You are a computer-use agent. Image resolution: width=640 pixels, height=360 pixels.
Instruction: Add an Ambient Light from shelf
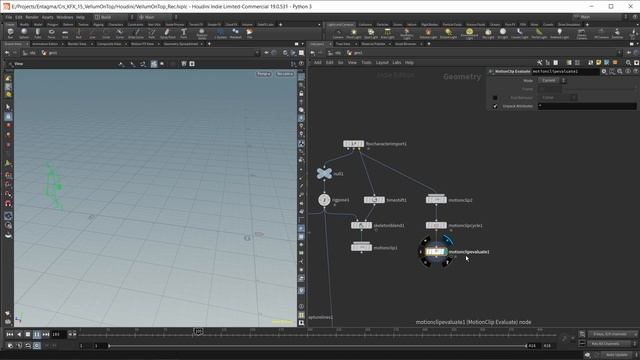[560, 33]
